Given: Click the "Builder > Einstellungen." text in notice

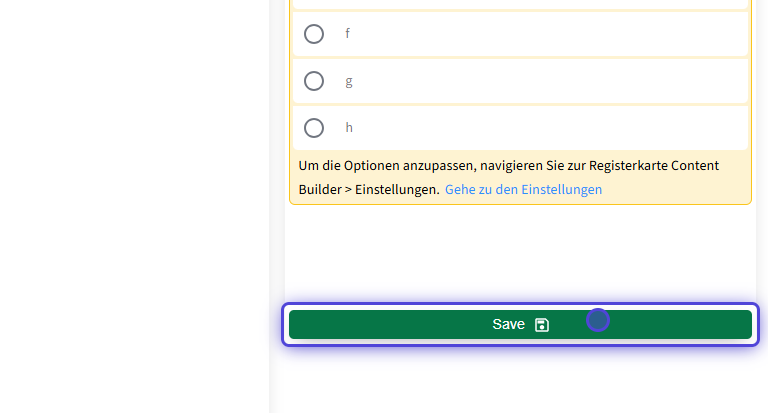Looking at the screenshot, I should [x=368, y=189].
